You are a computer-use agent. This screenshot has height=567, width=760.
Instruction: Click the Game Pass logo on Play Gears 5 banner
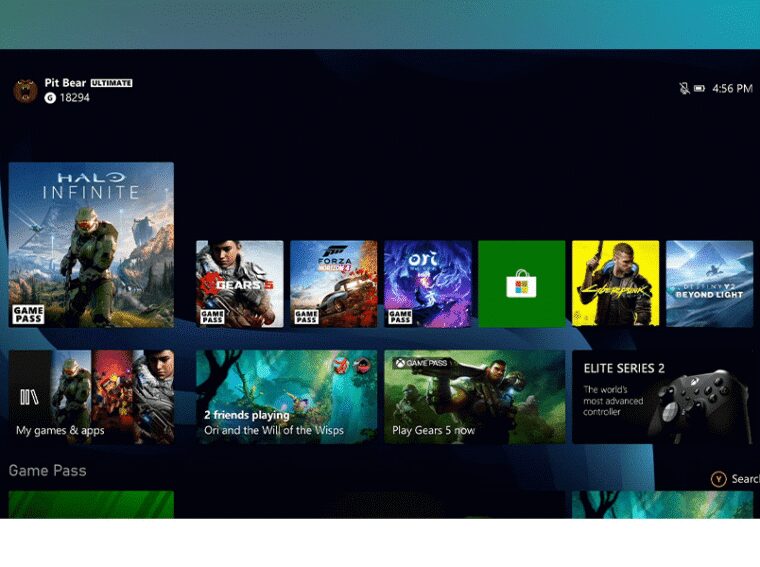click(x=420, y=362)
